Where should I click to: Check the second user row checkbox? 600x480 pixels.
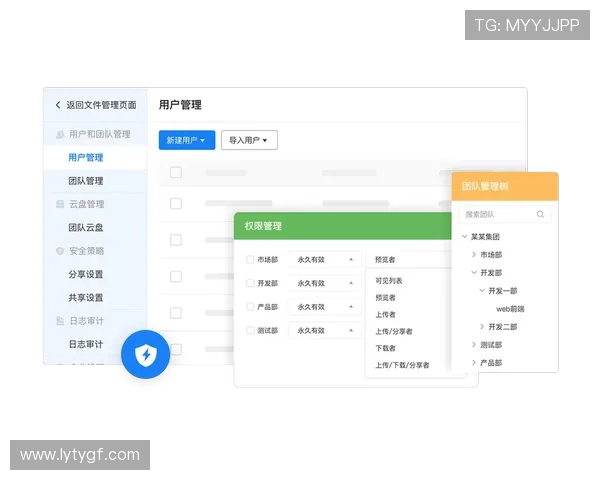[176, 240]
